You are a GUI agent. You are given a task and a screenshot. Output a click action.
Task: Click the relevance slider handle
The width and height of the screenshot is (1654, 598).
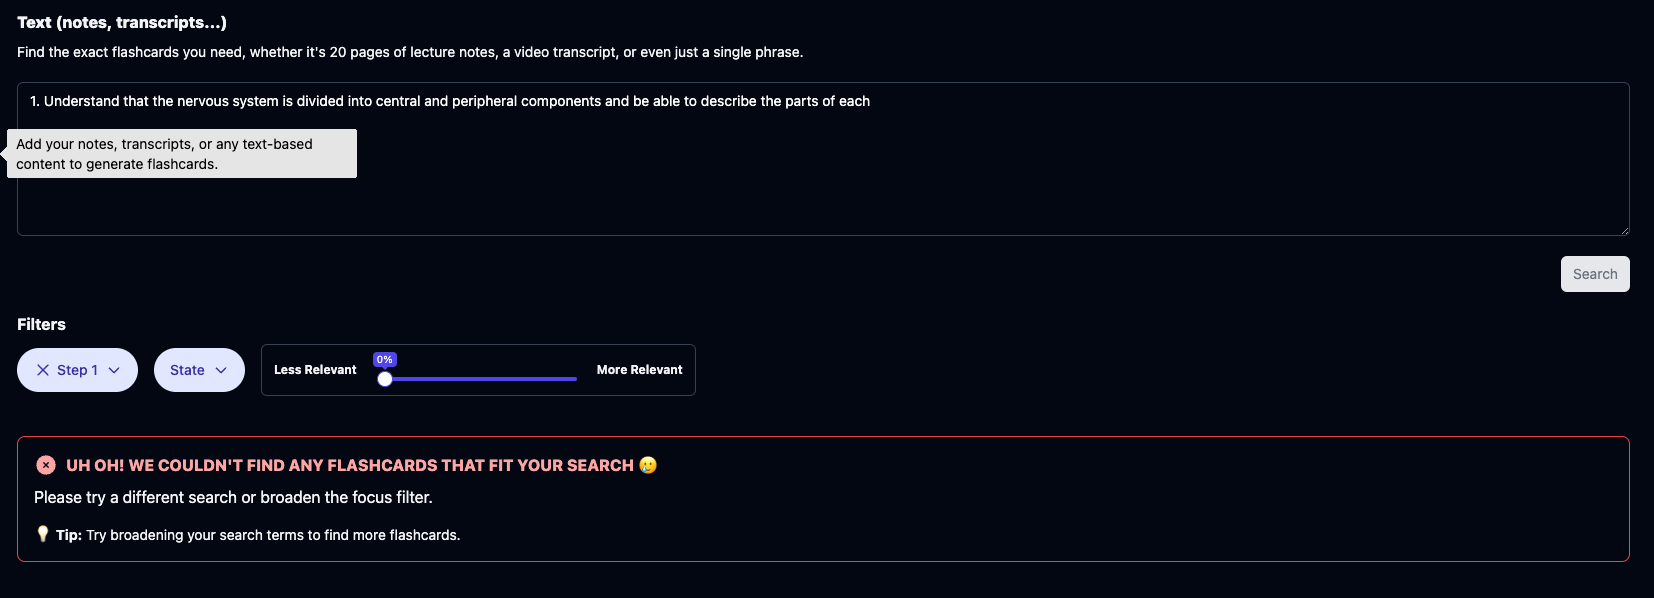pyautogui.click(x=385, y=379)
